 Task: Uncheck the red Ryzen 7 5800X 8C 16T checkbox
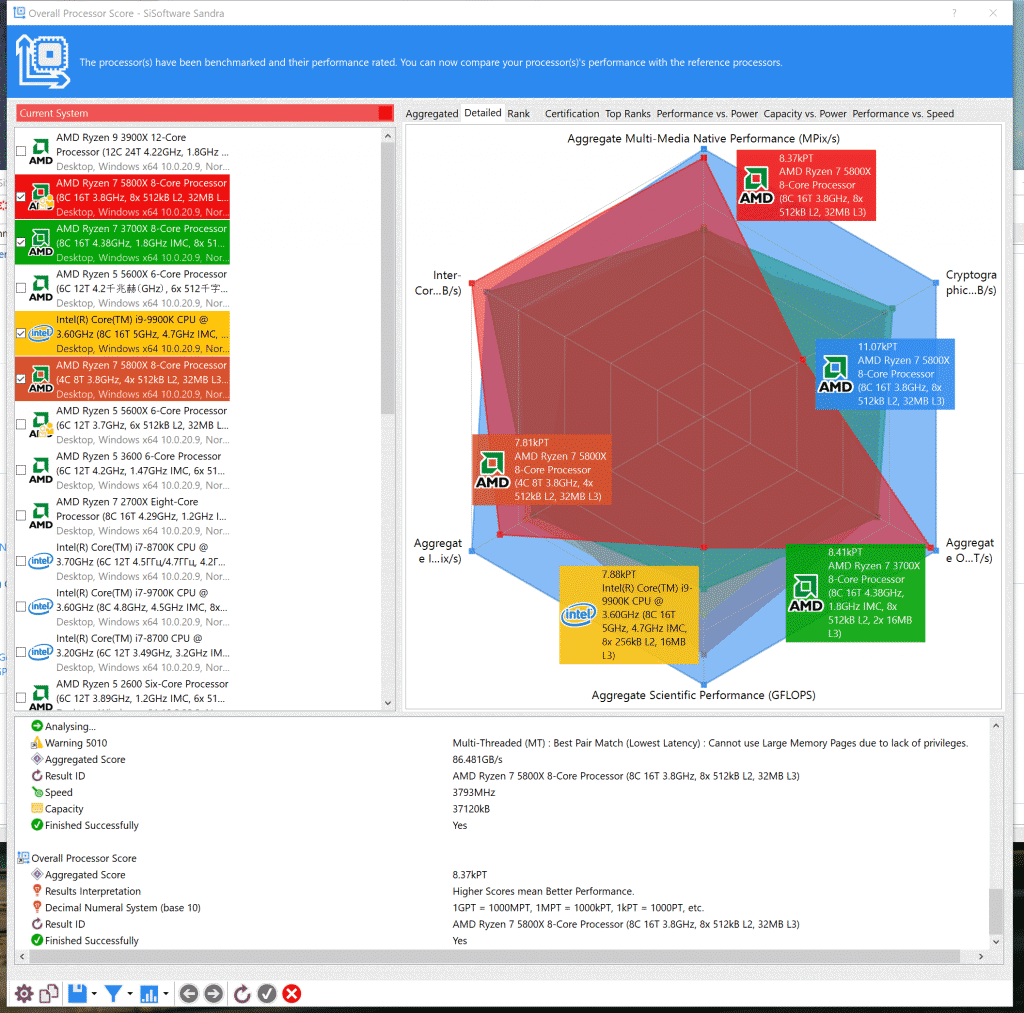pyautogui.click(x=21, y=197)
